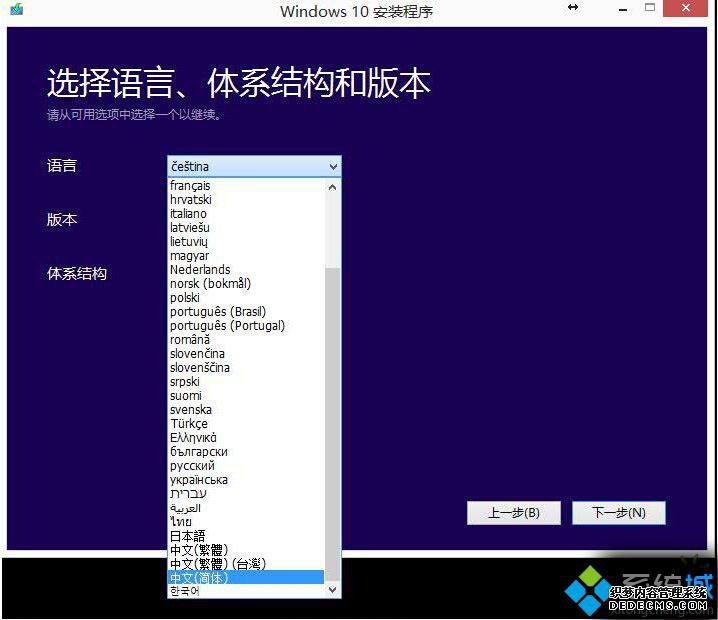Click the language list scroll-down arrow
The height and width of the screenshot is (620, 718).
(333, 589)
